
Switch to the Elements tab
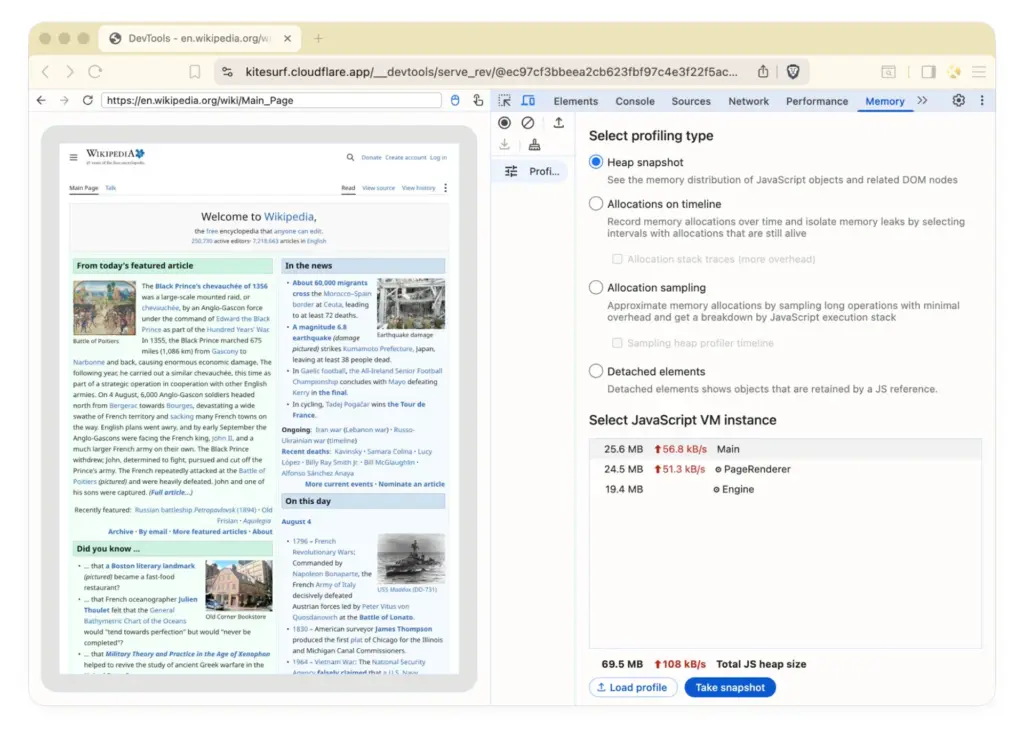(x=575, y=101)
